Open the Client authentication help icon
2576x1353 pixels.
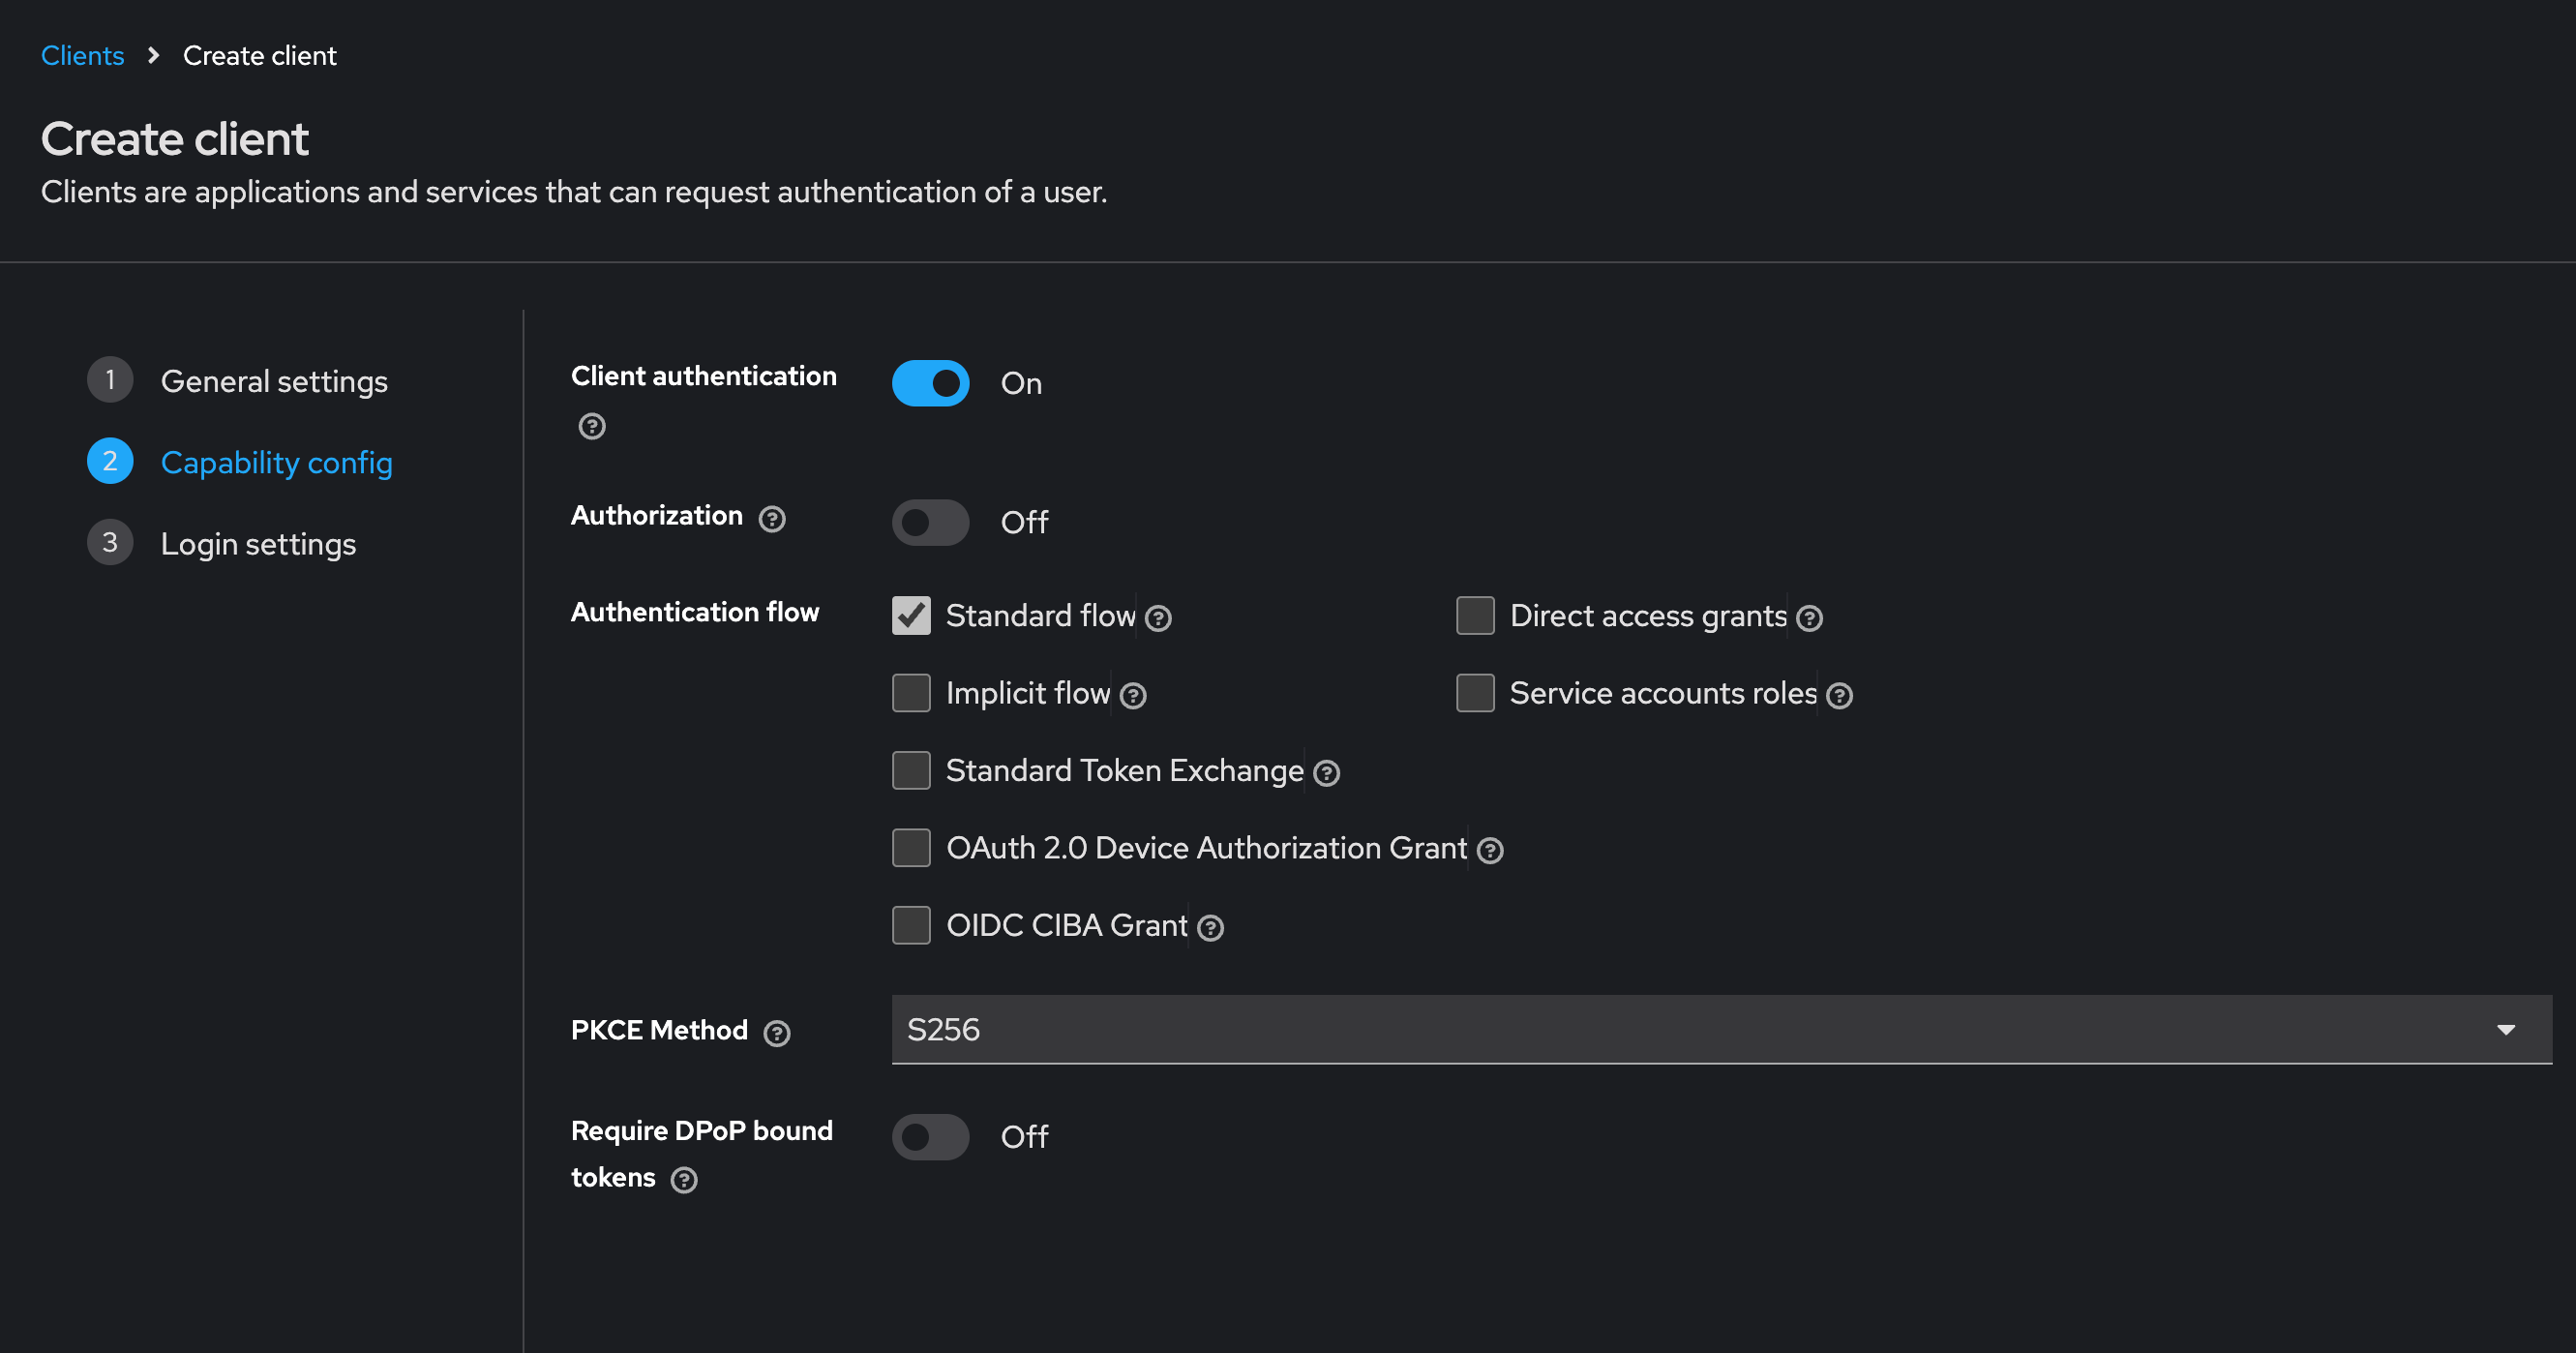pos(591,426)
